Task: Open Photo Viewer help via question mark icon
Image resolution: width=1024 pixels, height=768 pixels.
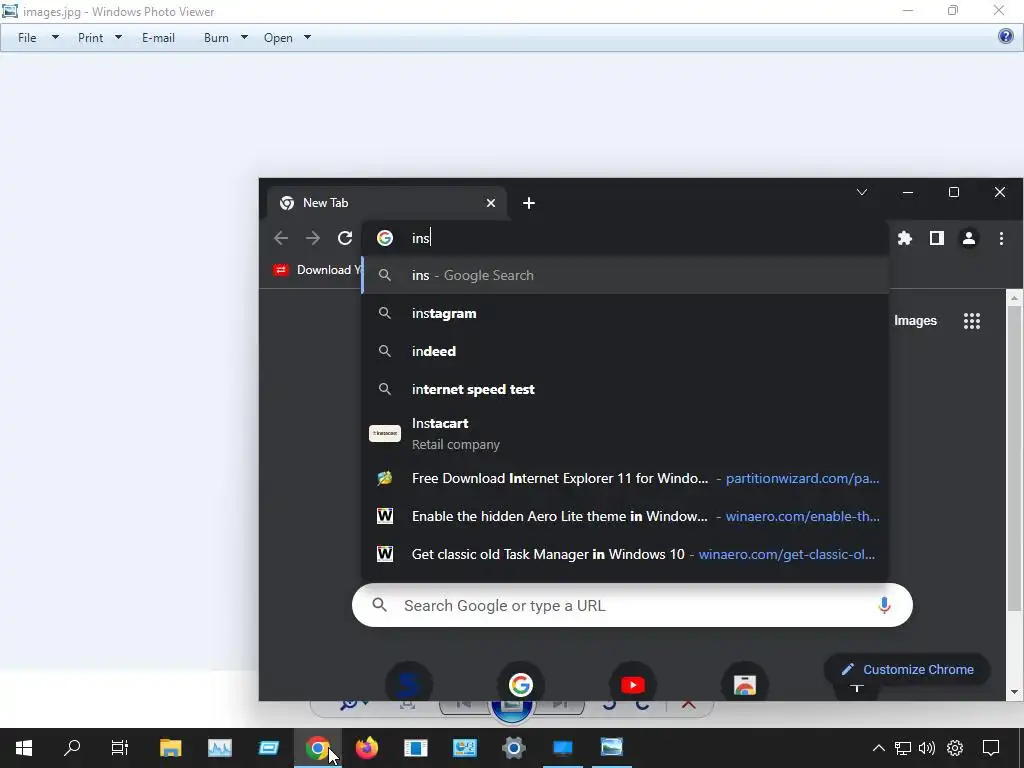Action: (x=1006, y=37)
